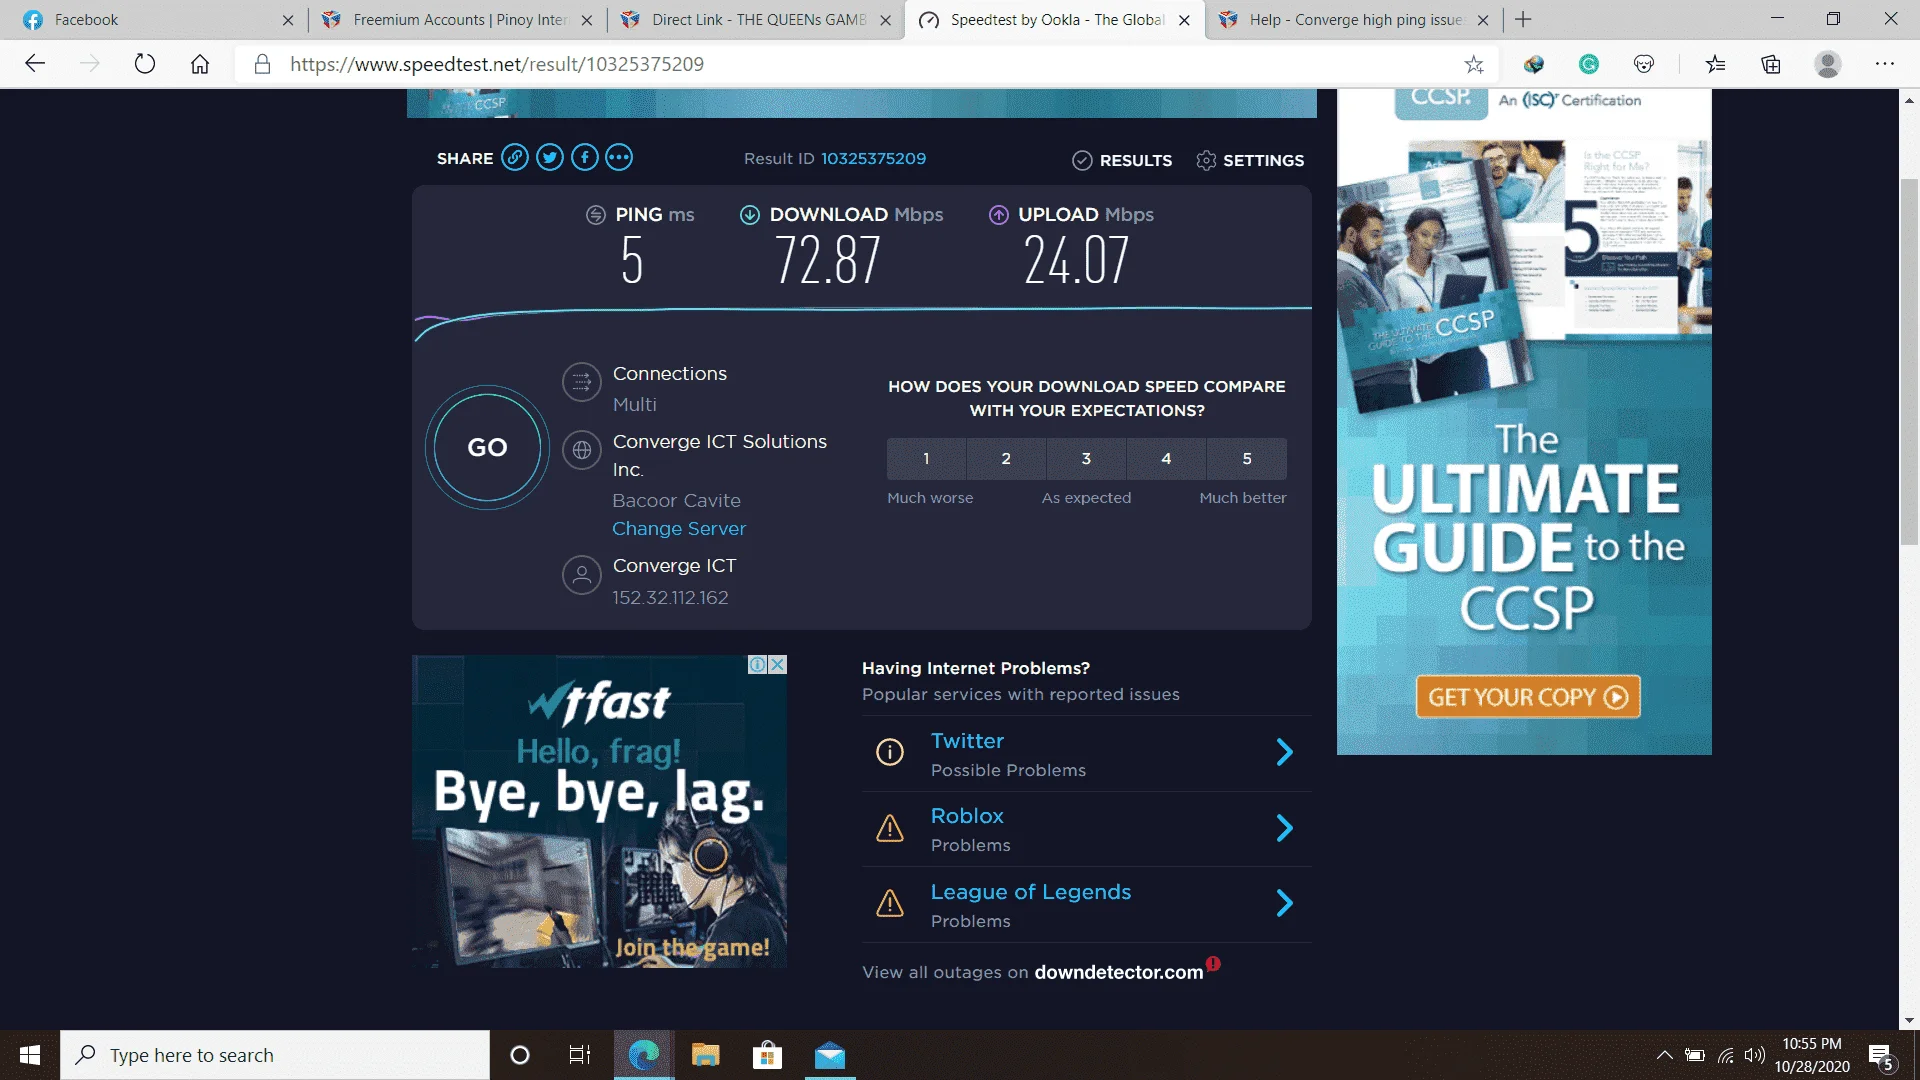Share result on Twitter icon

[550, 158]
